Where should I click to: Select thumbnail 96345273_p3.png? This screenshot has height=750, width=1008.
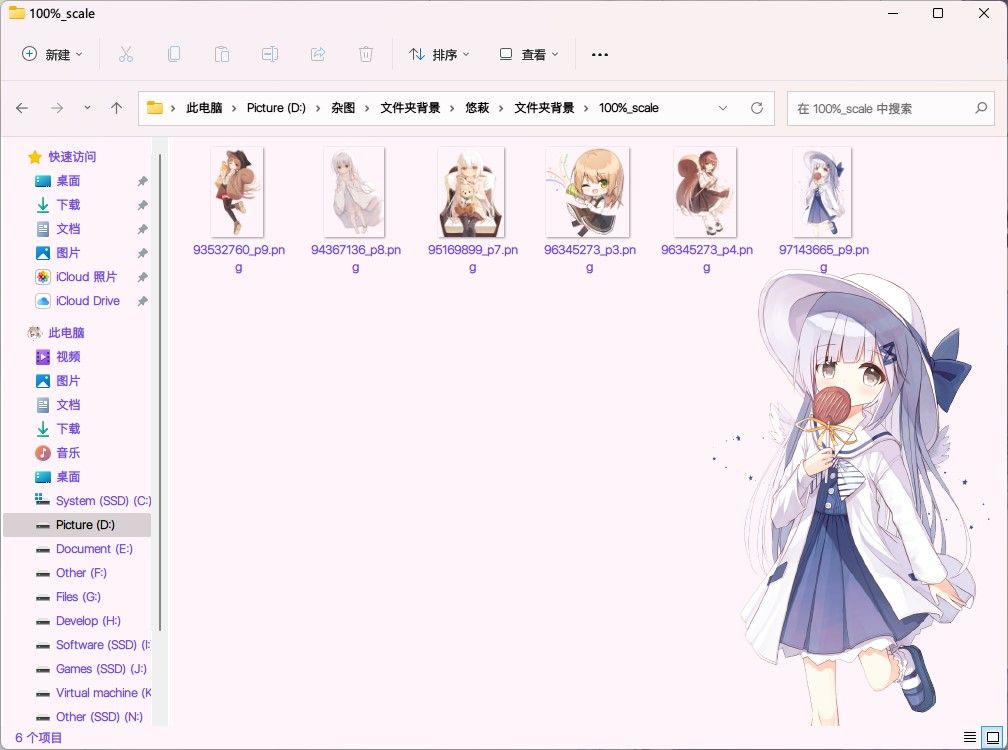tap(588, 192)
